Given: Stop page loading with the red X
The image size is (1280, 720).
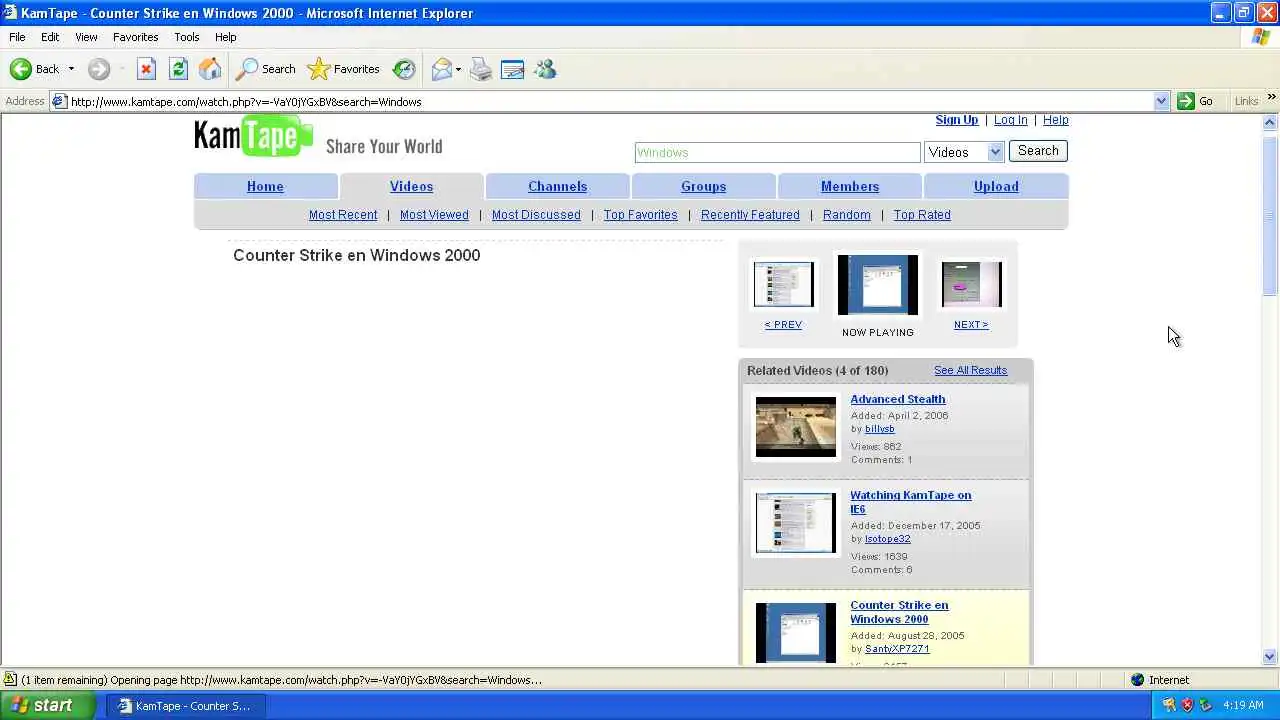Looking at the screenshot, I should click(146, 69).
